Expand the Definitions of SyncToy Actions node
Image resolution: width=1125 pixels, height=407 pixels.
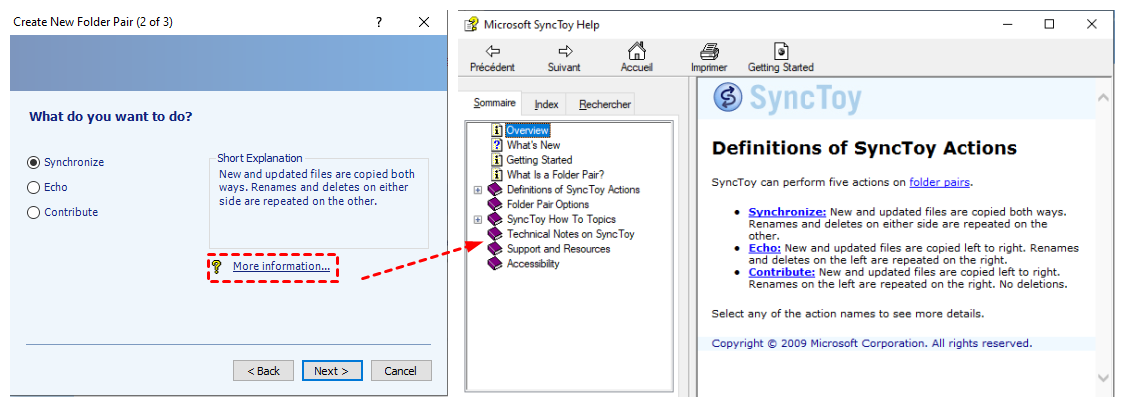pyautogui.click(x=478, y=190)
